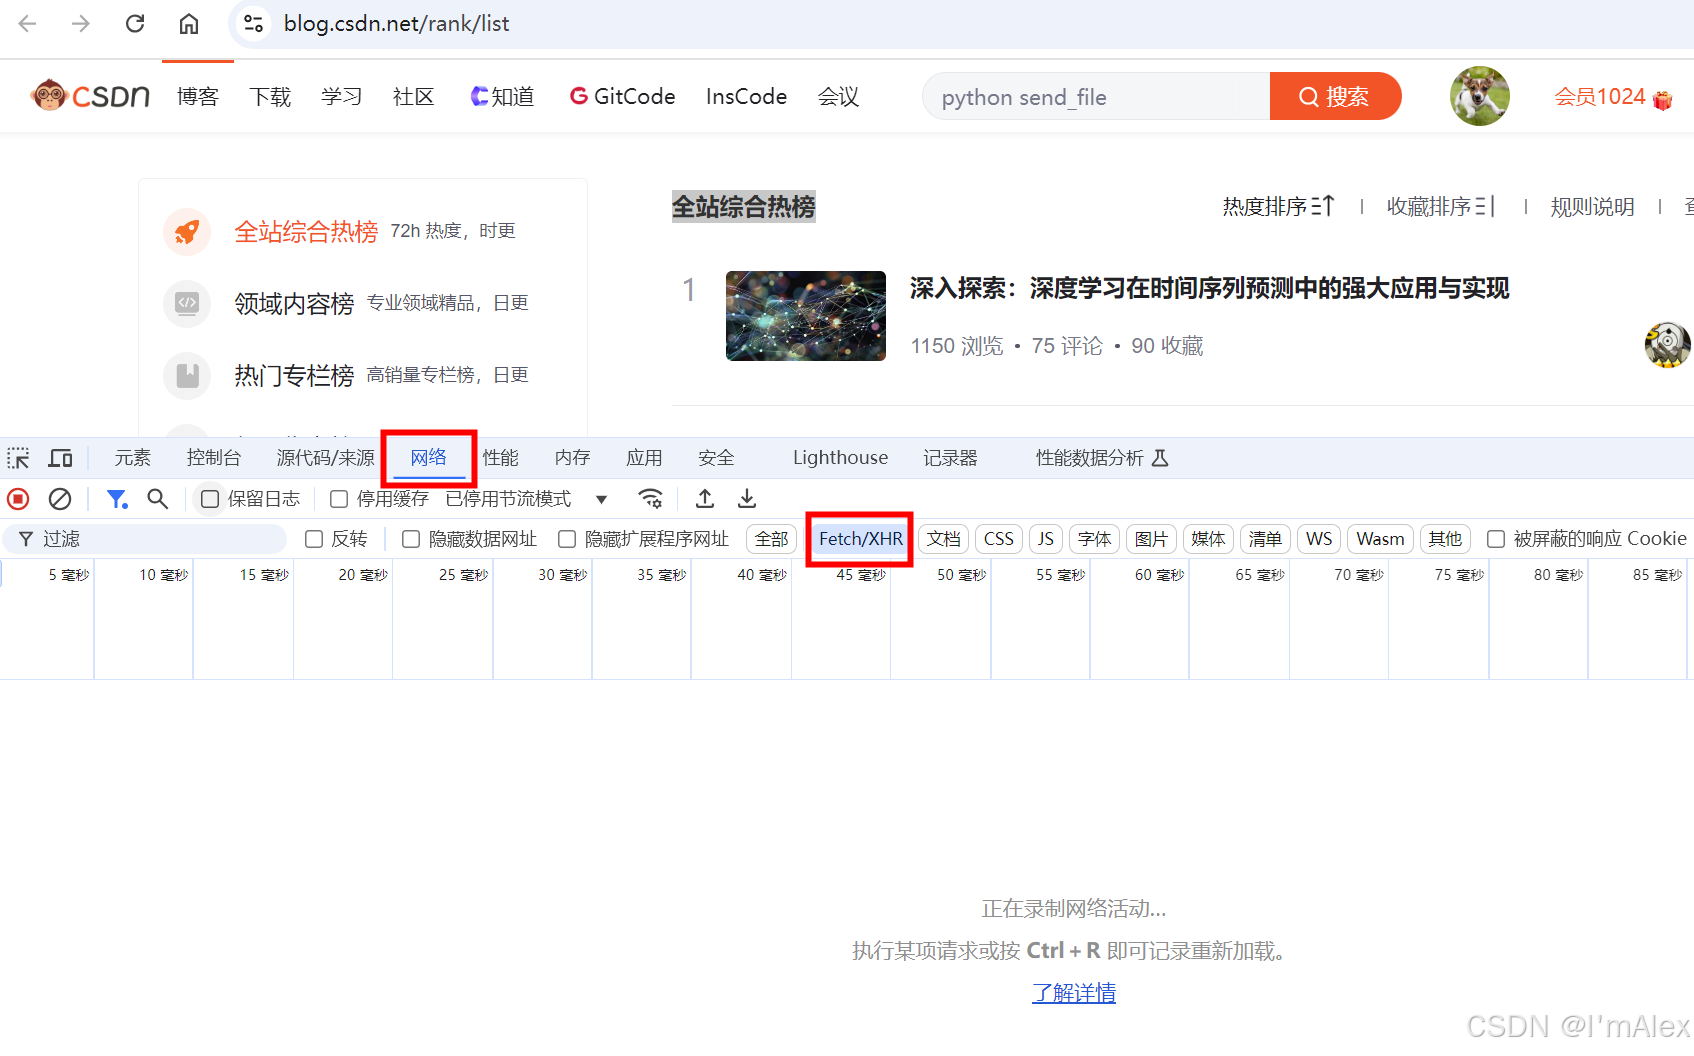The width and height of the screenshot is (1694, 1056).
Task: Export HAR file download icon
Action: pyautogui.click(x=747, y=498)
